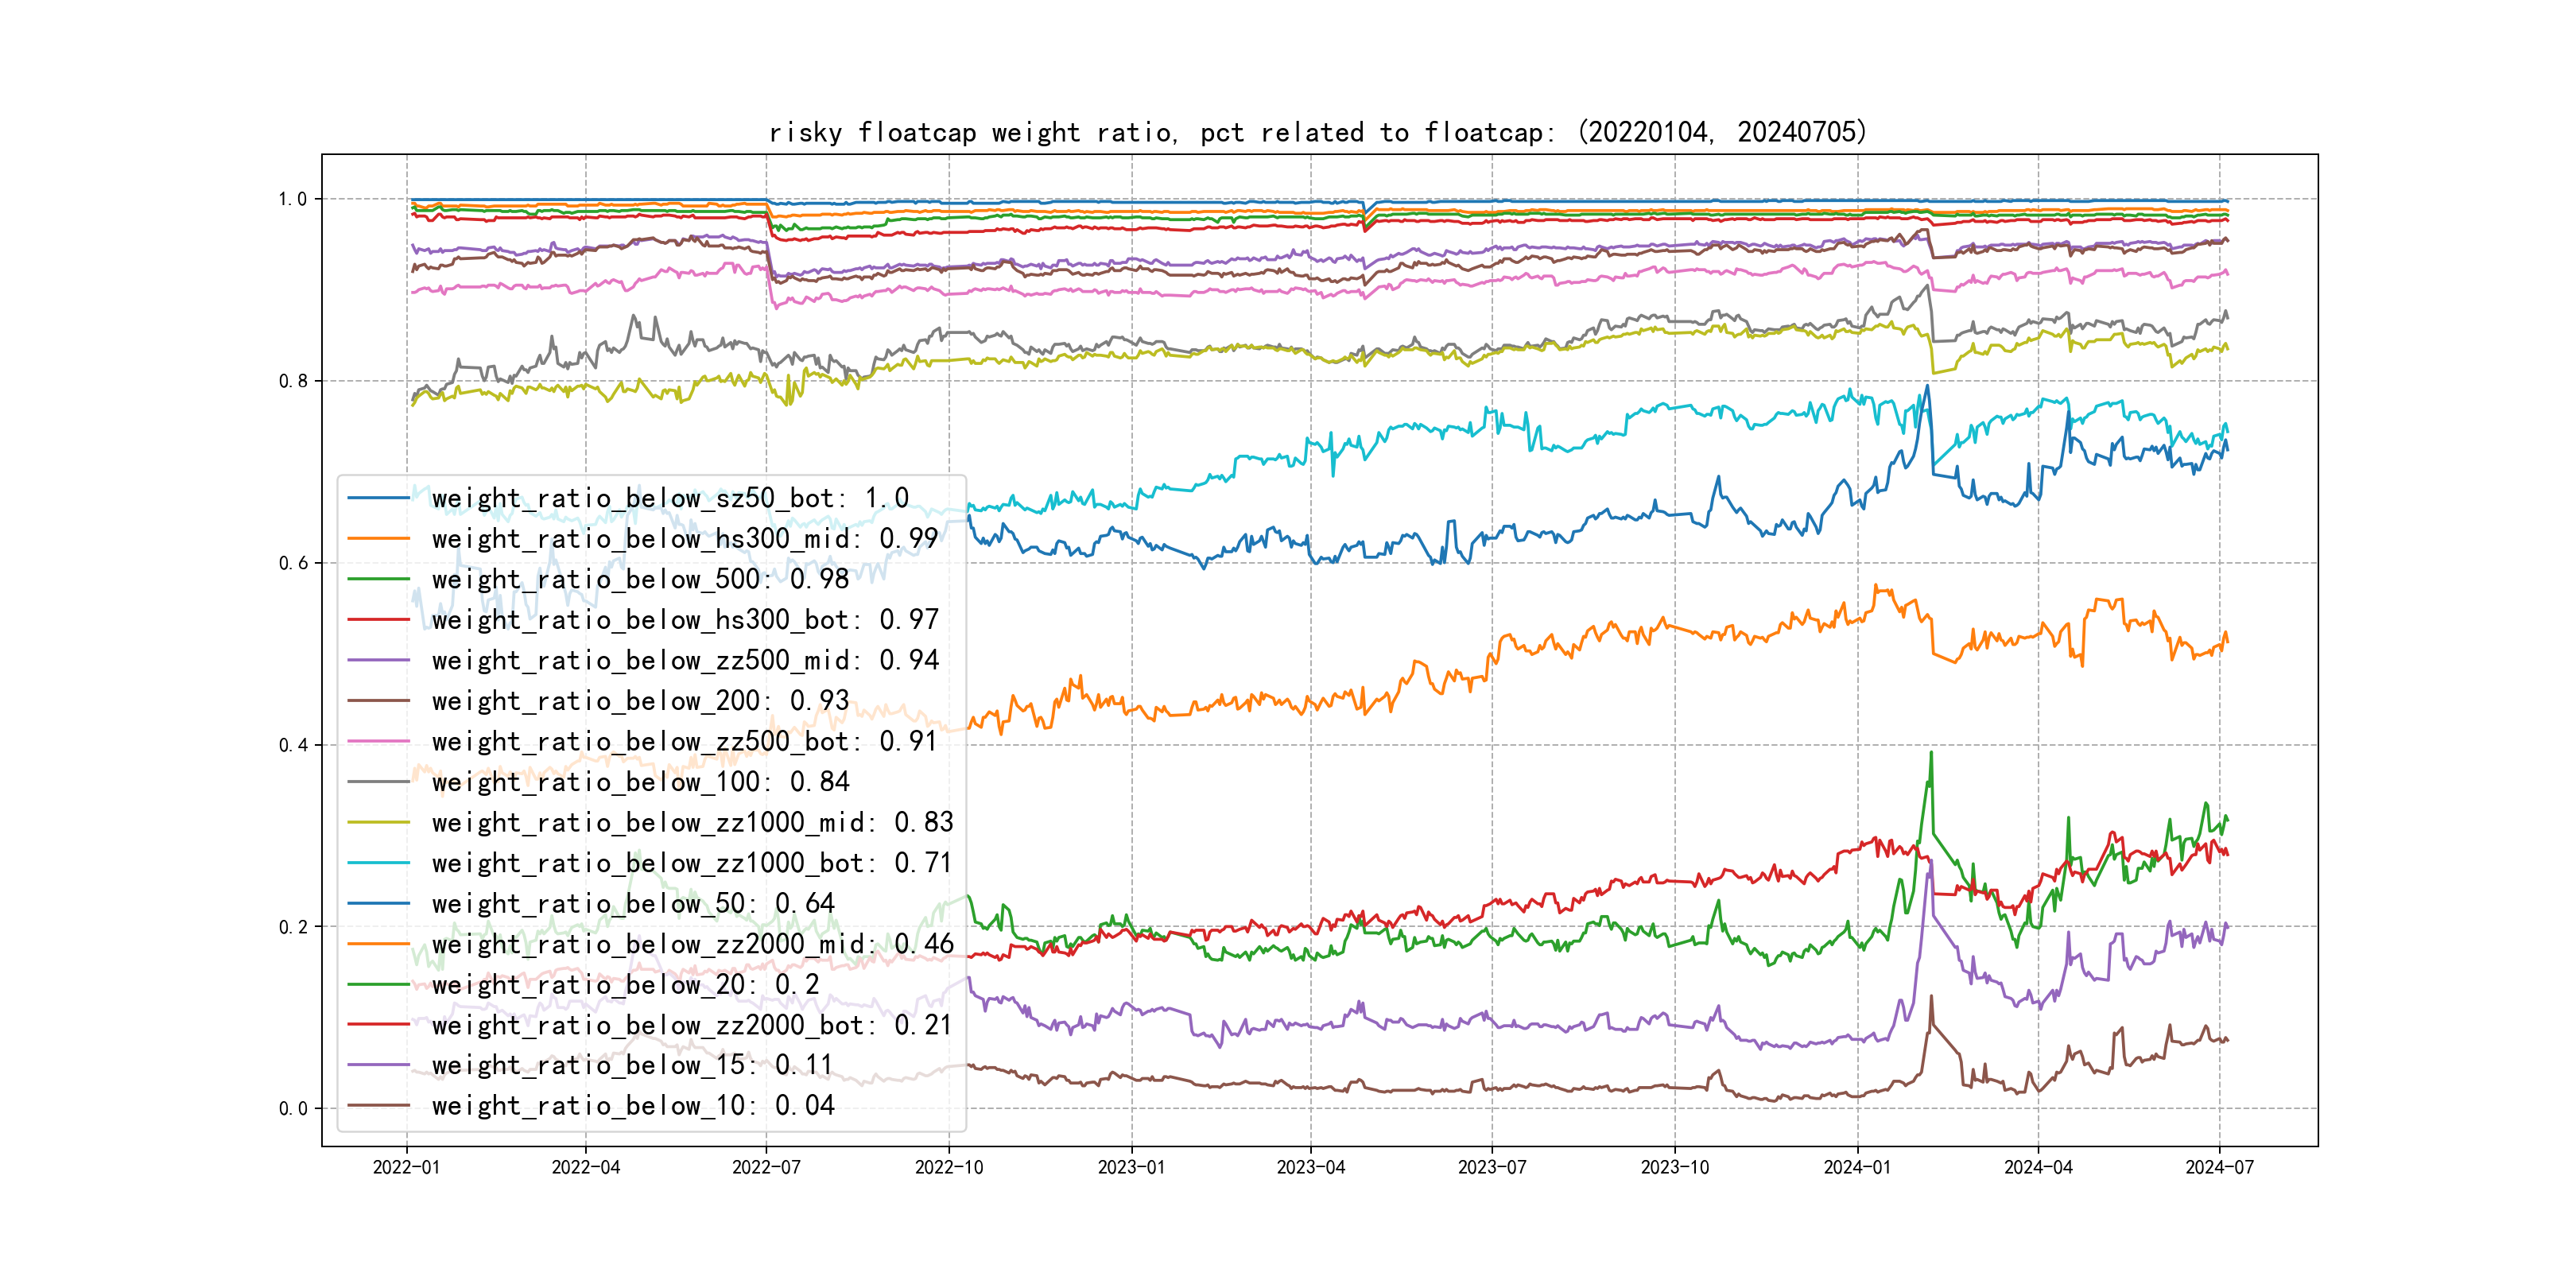
Task: Click the 2024-07 x-axis tick label
Action: tap(2219, 1167)
